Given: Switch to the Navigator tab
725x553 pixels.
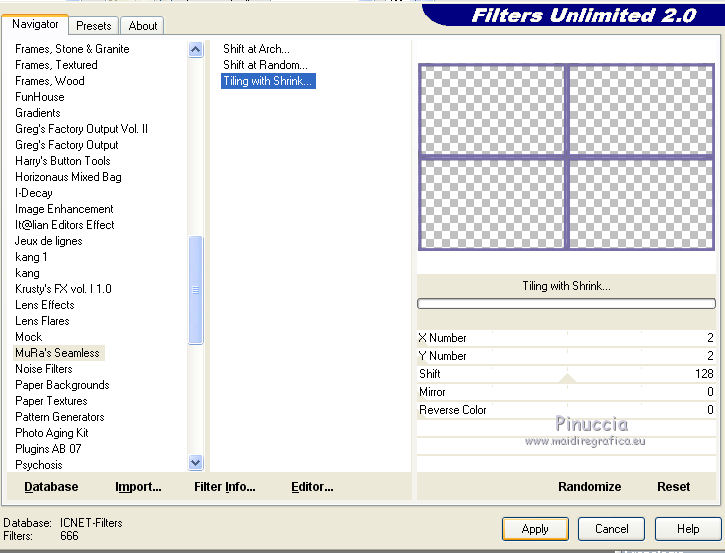Looking at the screenshot, I should pyautogui.click(x=35, y=25).
